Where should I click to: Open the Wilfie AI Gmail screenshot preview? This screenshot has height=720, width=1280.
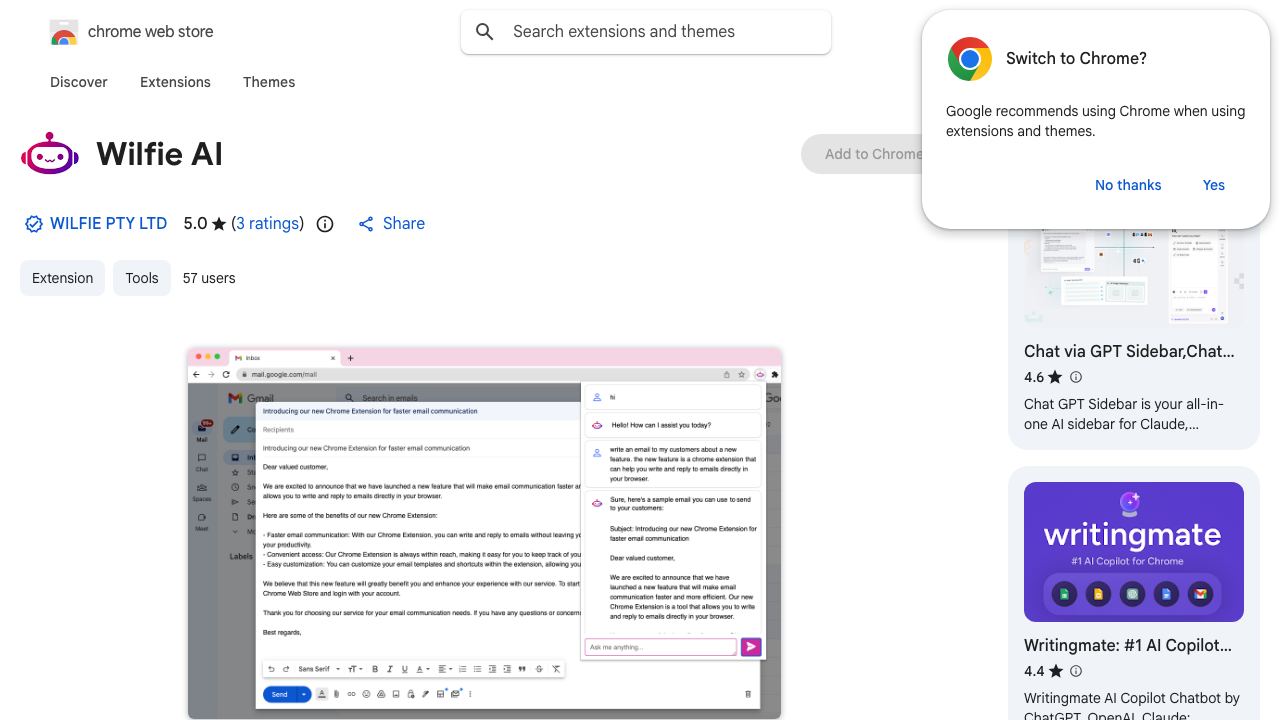click(x=485, y=533)
